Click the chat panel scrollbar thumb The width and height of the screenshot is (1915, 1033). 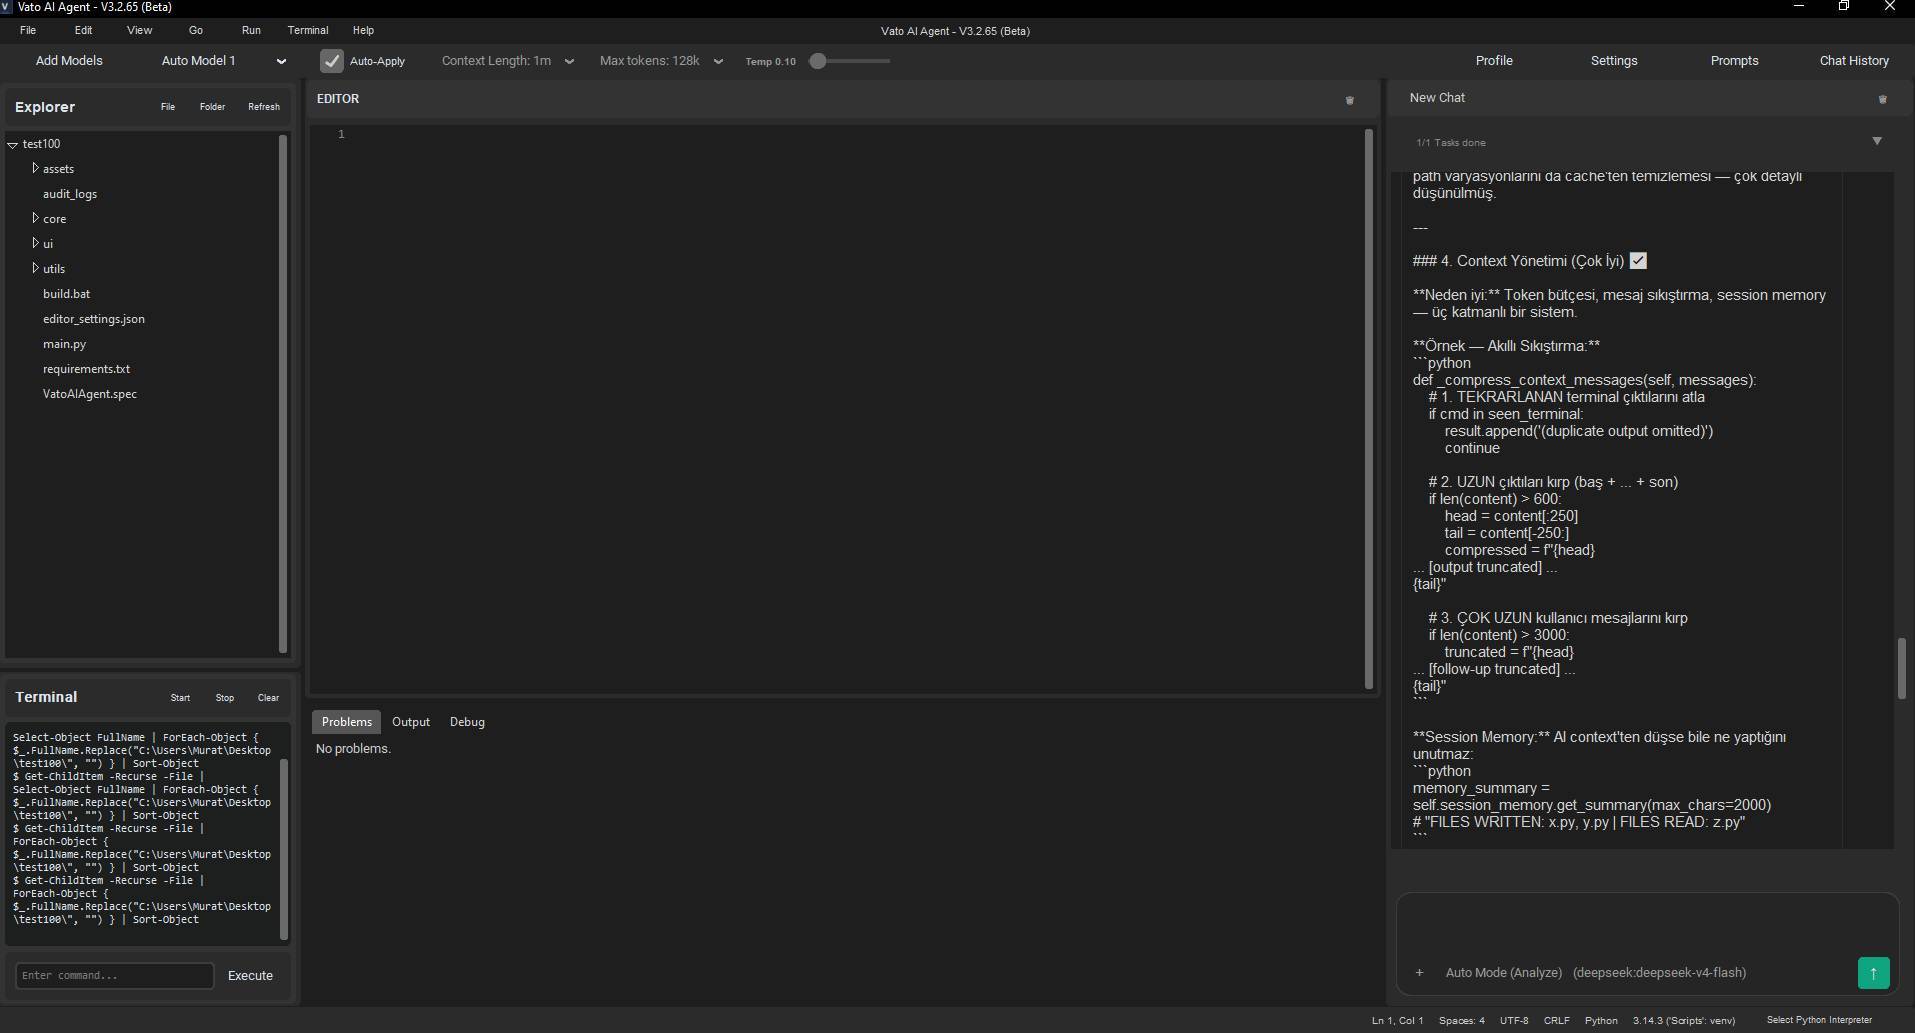pyautogui.click(x=1902, y=668)
